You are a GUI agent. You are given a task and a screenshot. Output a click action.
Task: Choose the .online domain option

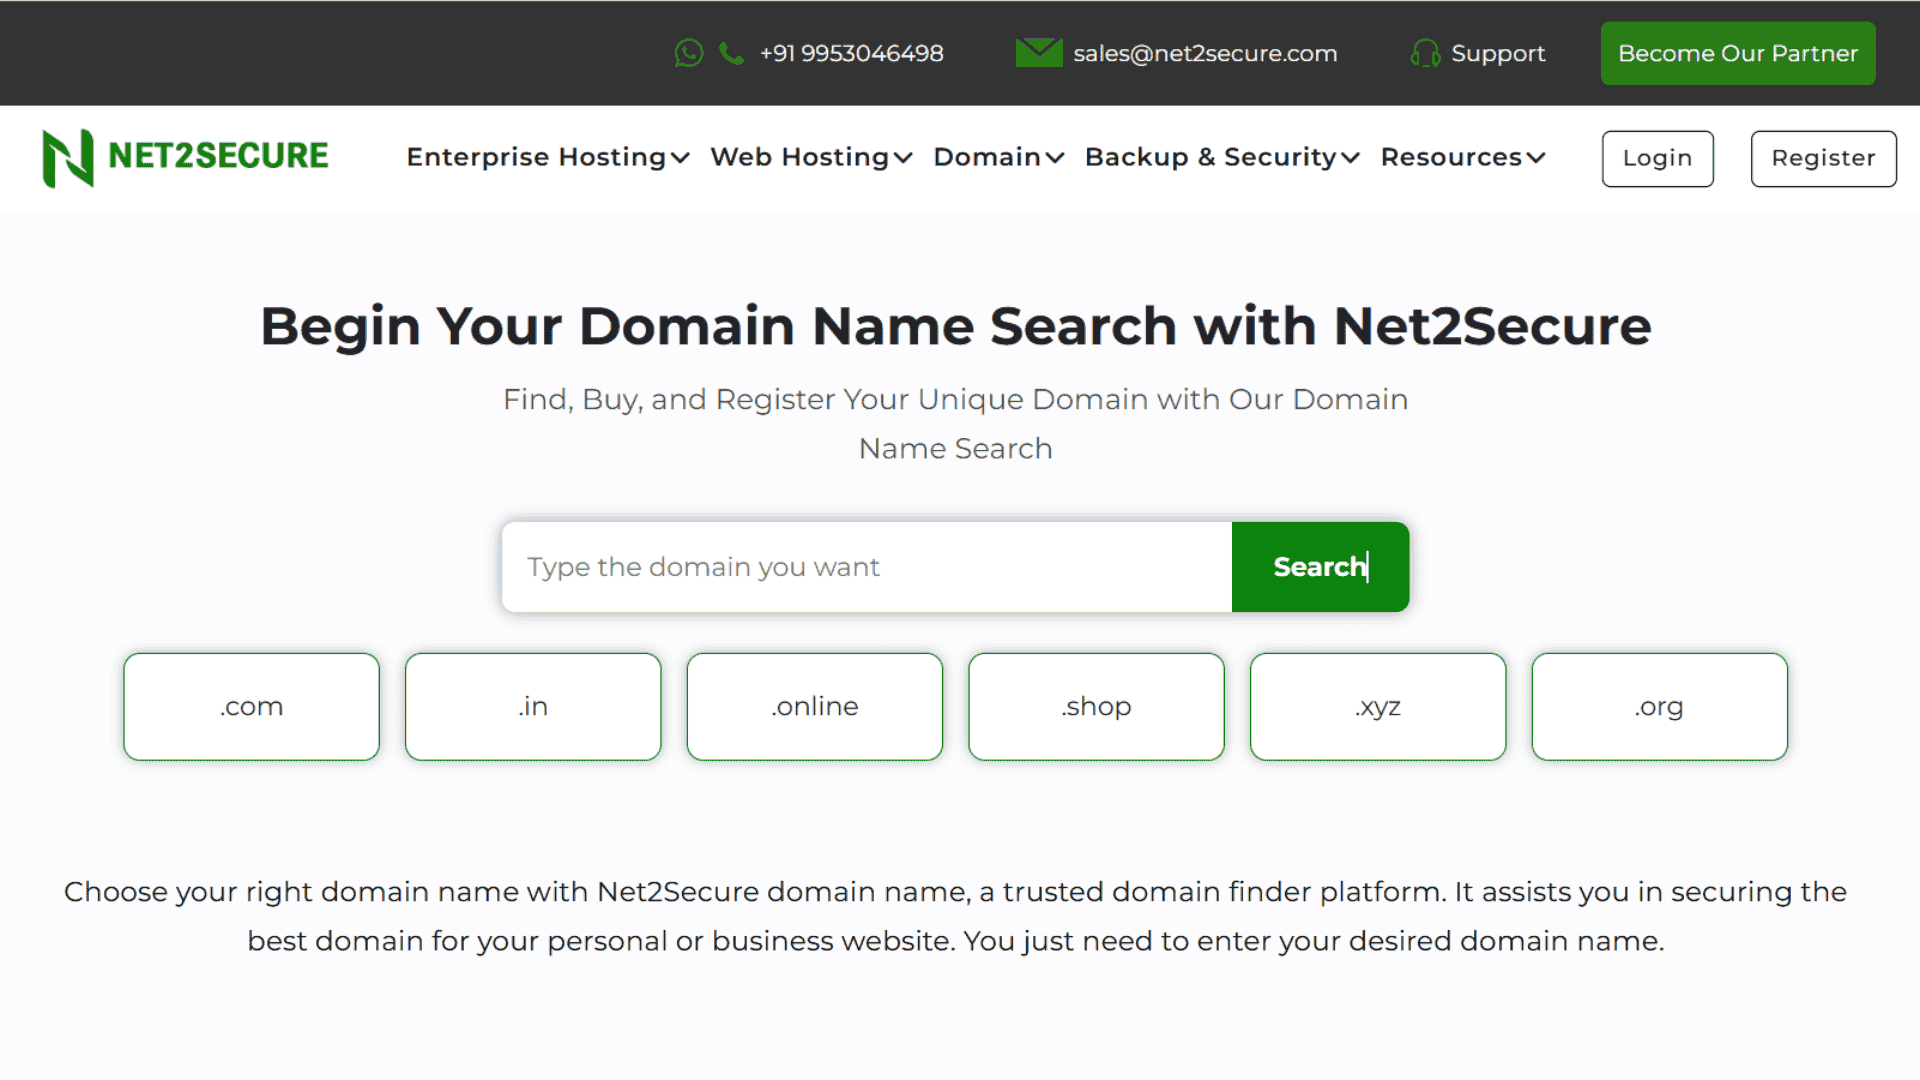click(x=814, y=707)
